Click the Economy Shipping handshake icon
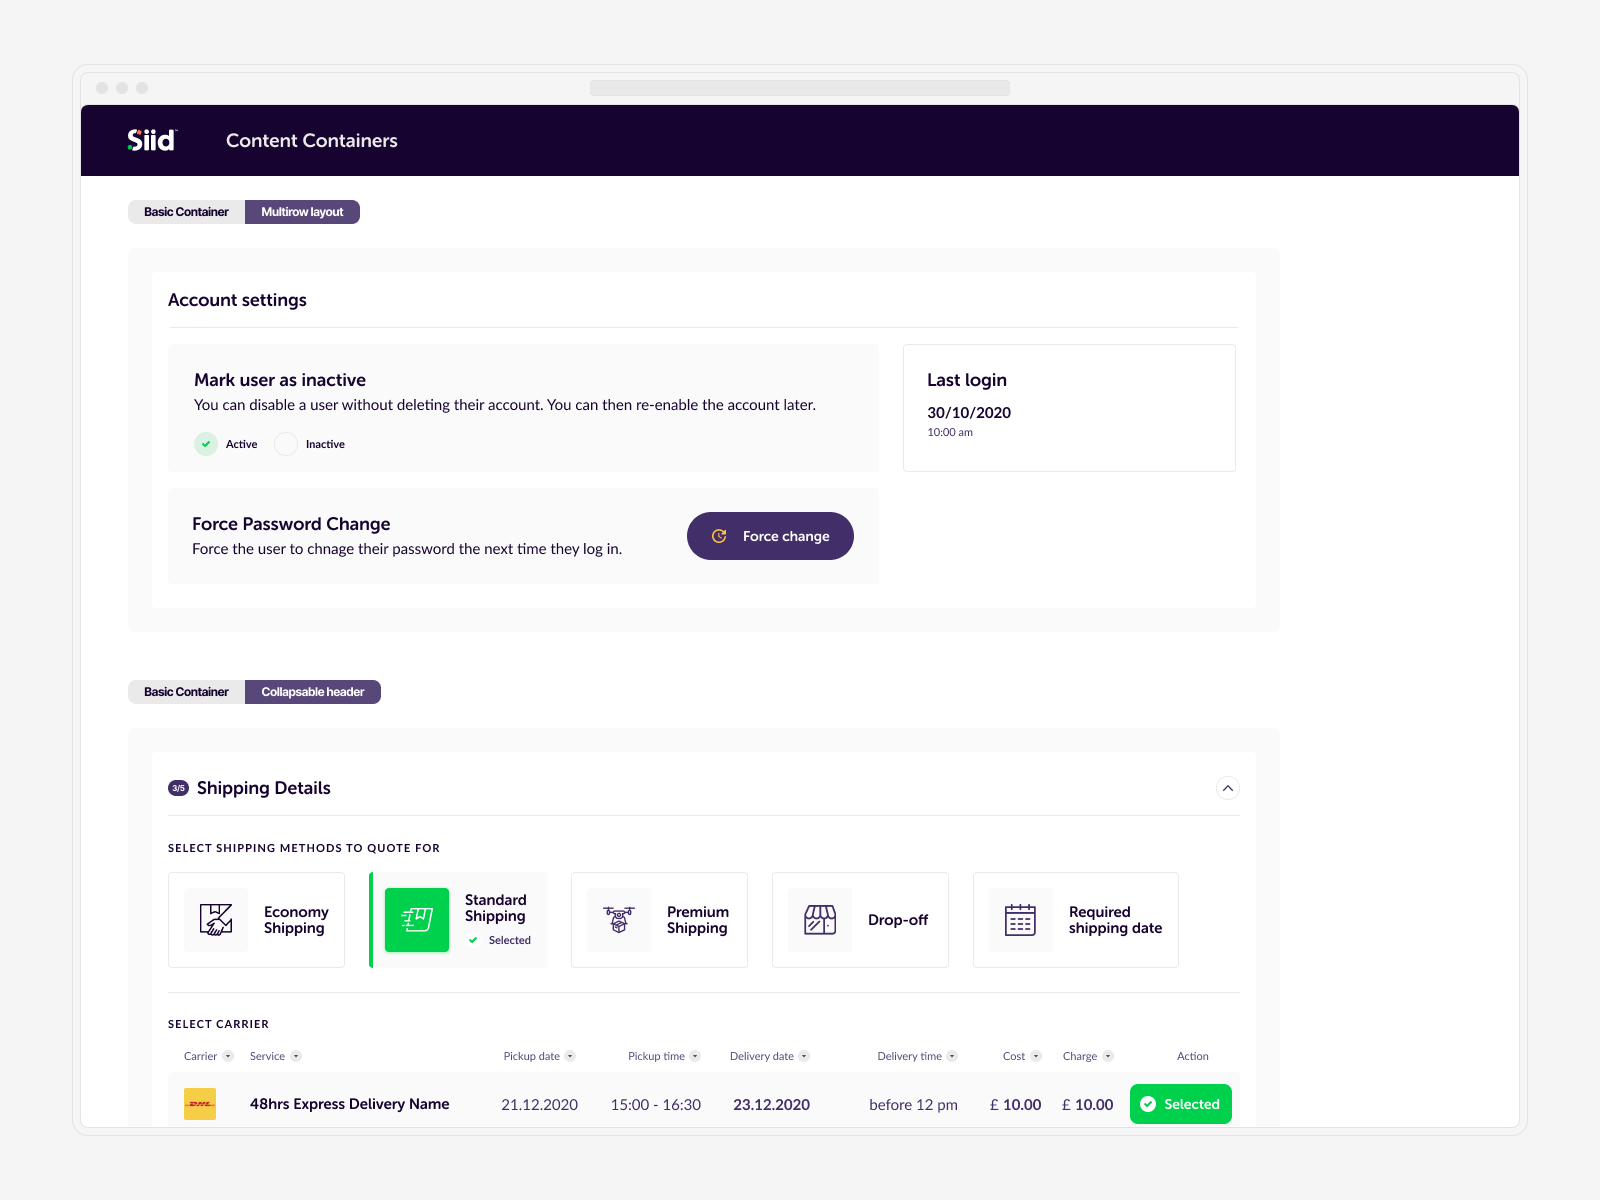The width and height of the screenshot is (1600, 1200). (x=216, y=920)
